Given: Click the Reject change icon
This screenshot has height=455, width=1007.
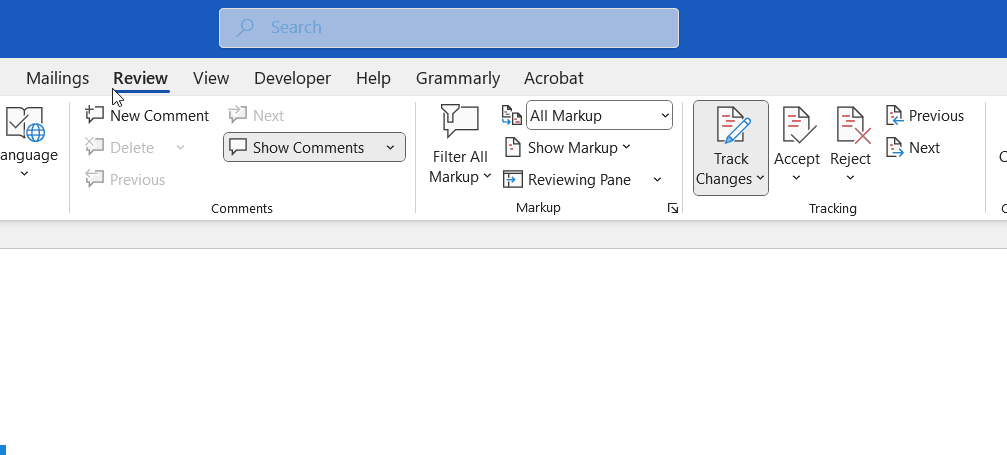Looking at the screenshot, I should click(851, 127).
